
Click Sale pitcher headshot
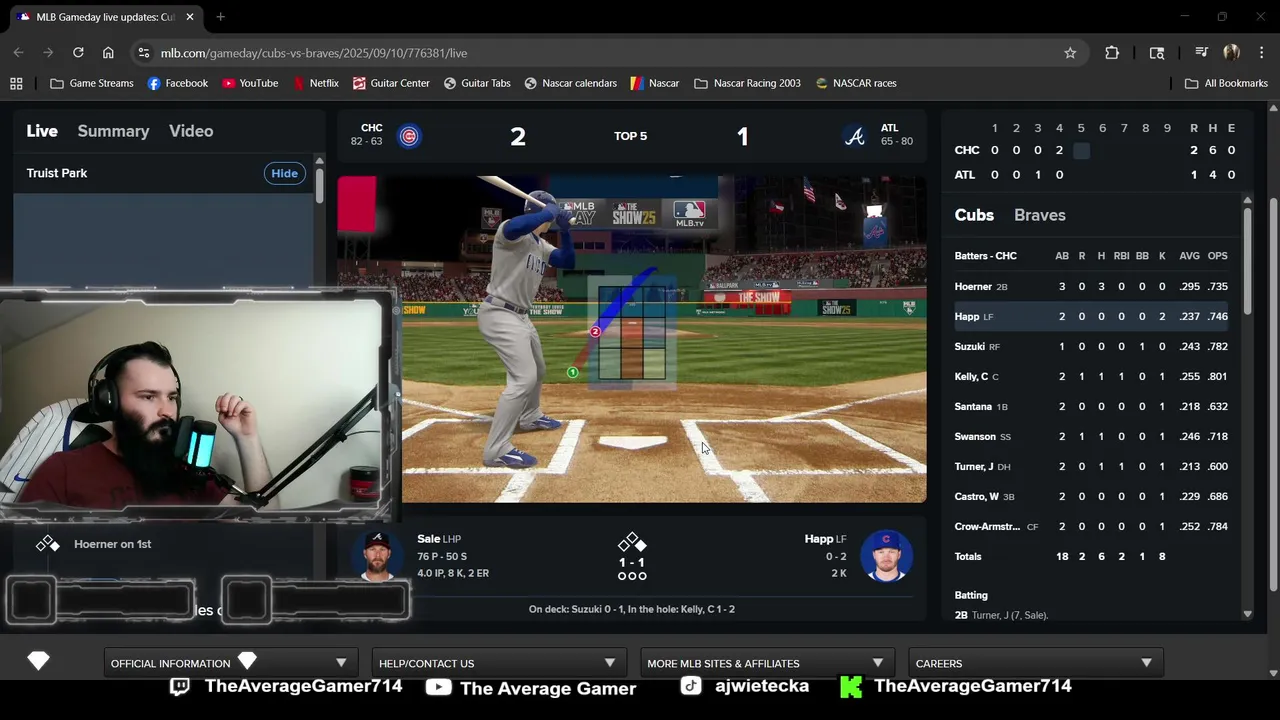tap(377, 556)
